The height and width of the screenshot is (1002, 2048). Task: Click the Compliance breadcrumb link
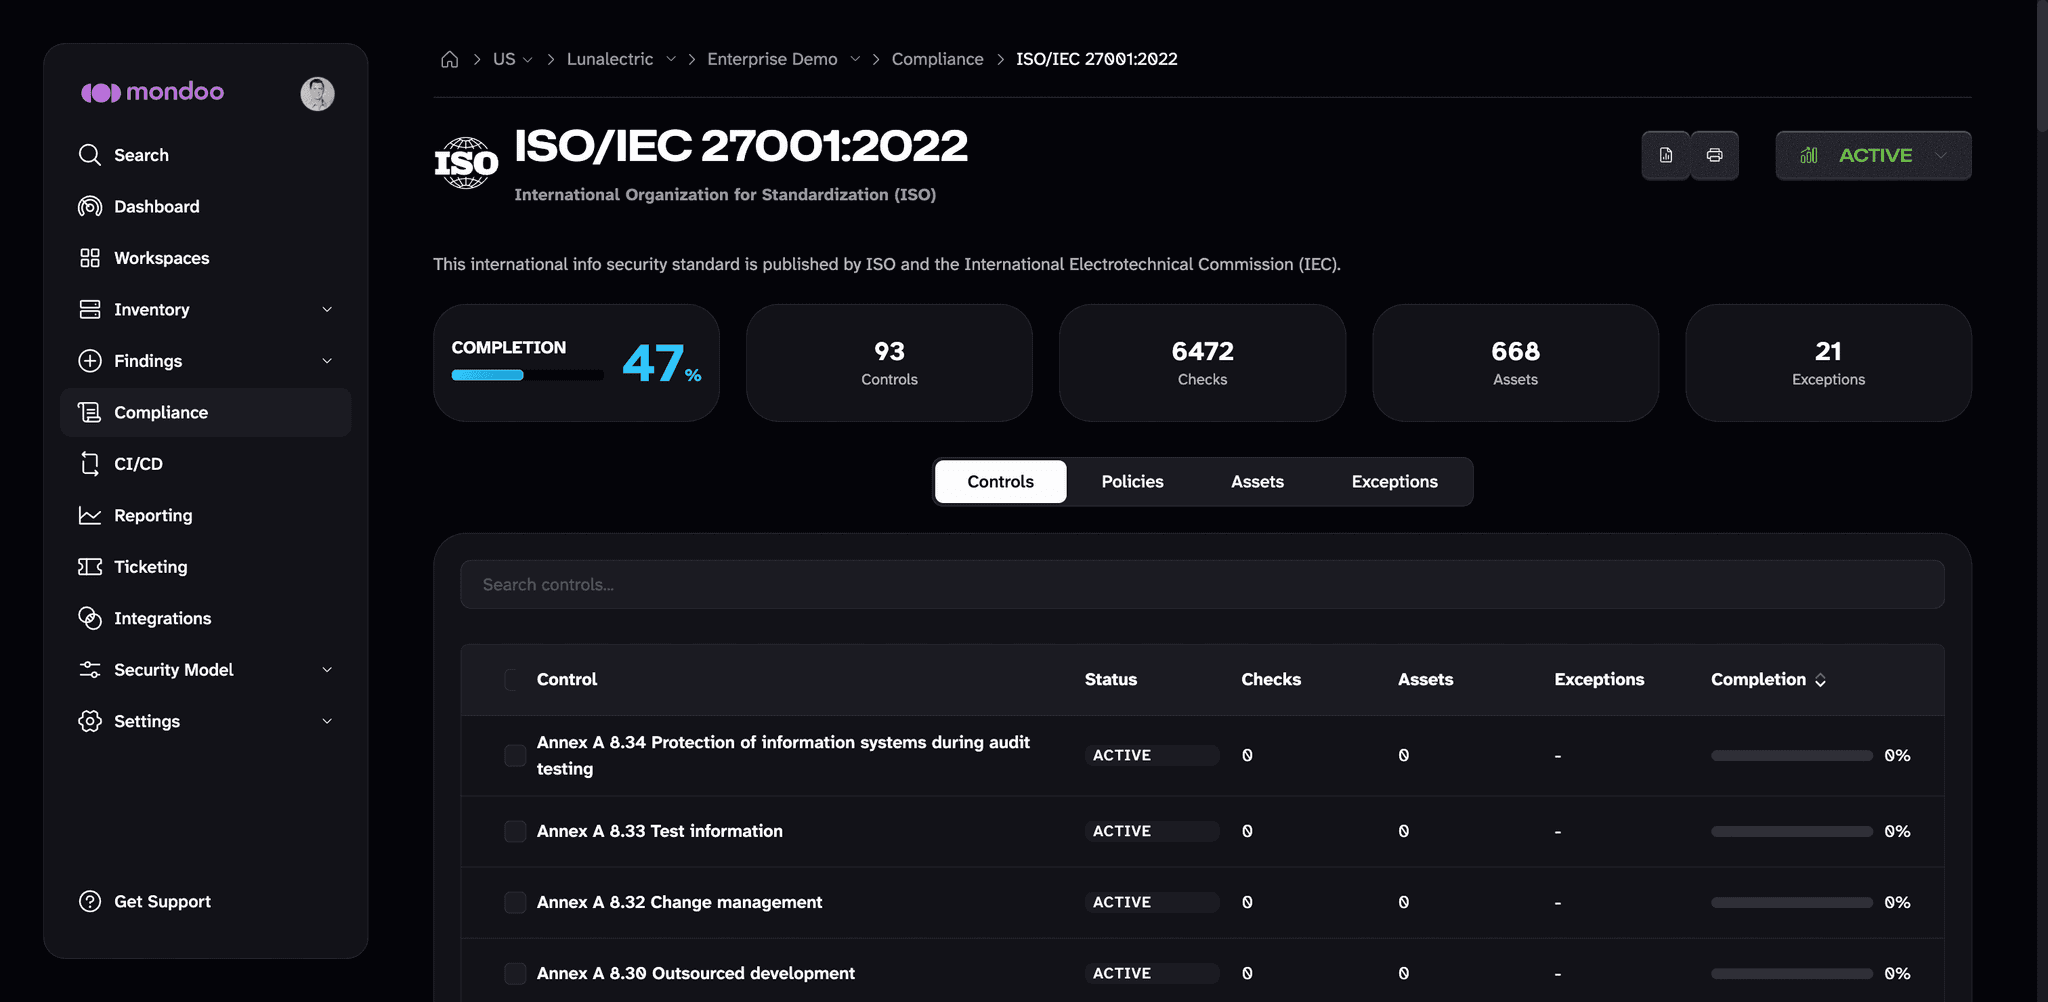click(x=937, y=59)
